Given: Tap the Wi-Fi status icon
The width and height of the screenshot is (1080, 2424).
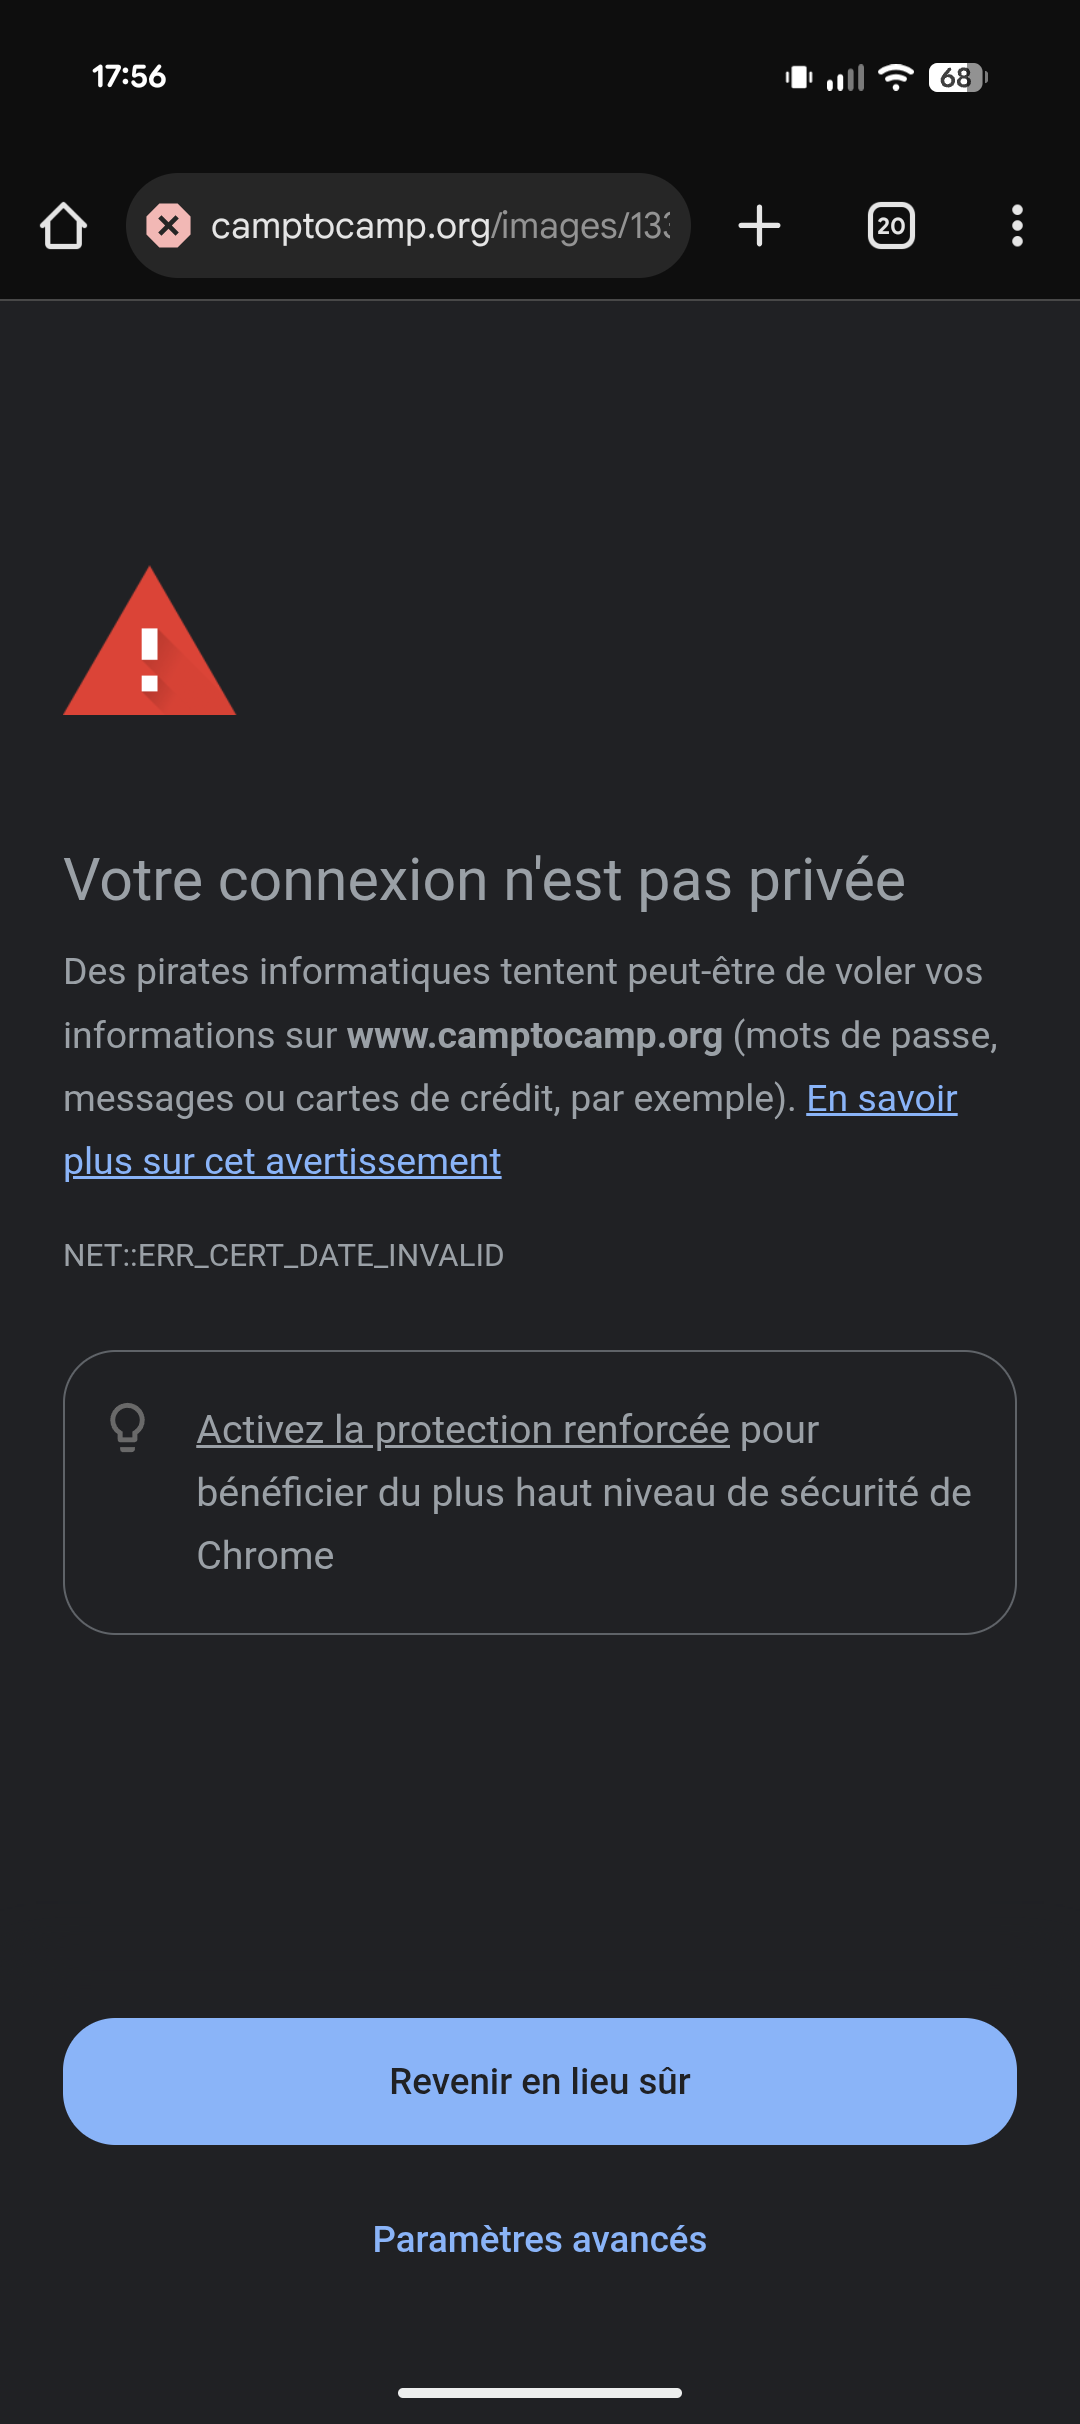Looking at the screenshot, I should point(895,77).
